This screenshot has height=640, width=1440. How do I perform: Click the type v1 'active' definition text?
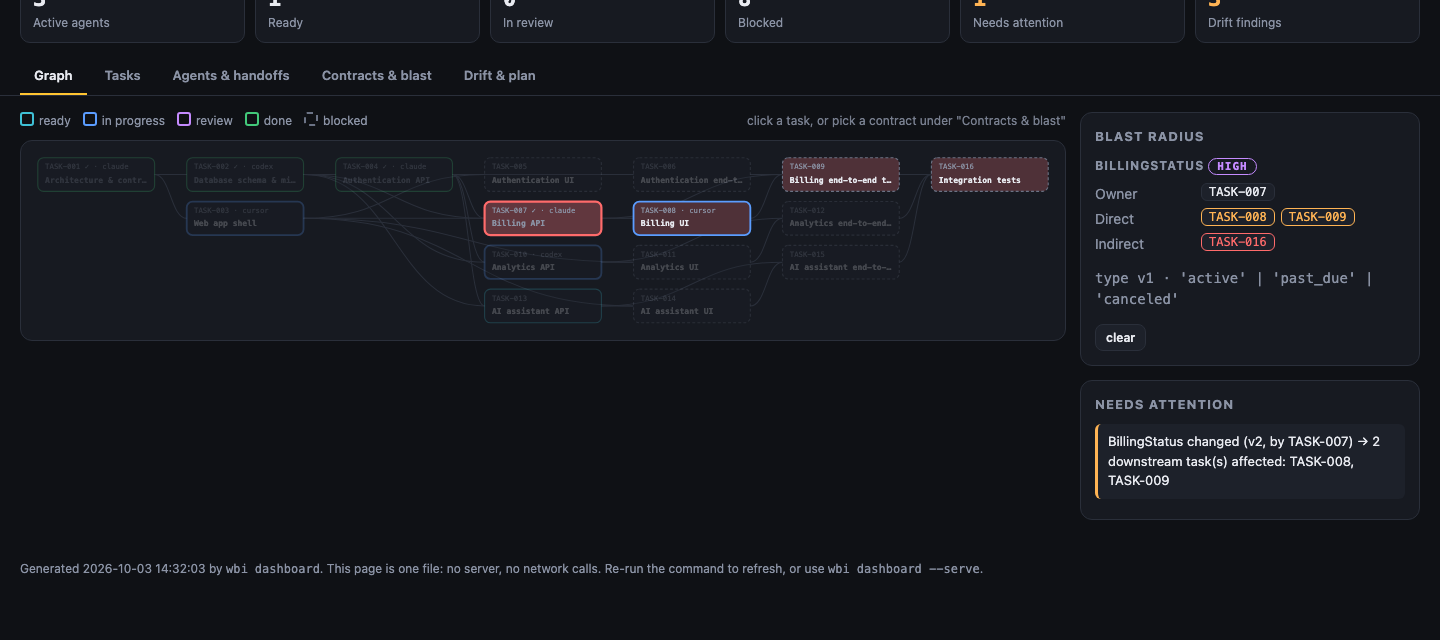pyautogui.click(x=1234, y=289)
